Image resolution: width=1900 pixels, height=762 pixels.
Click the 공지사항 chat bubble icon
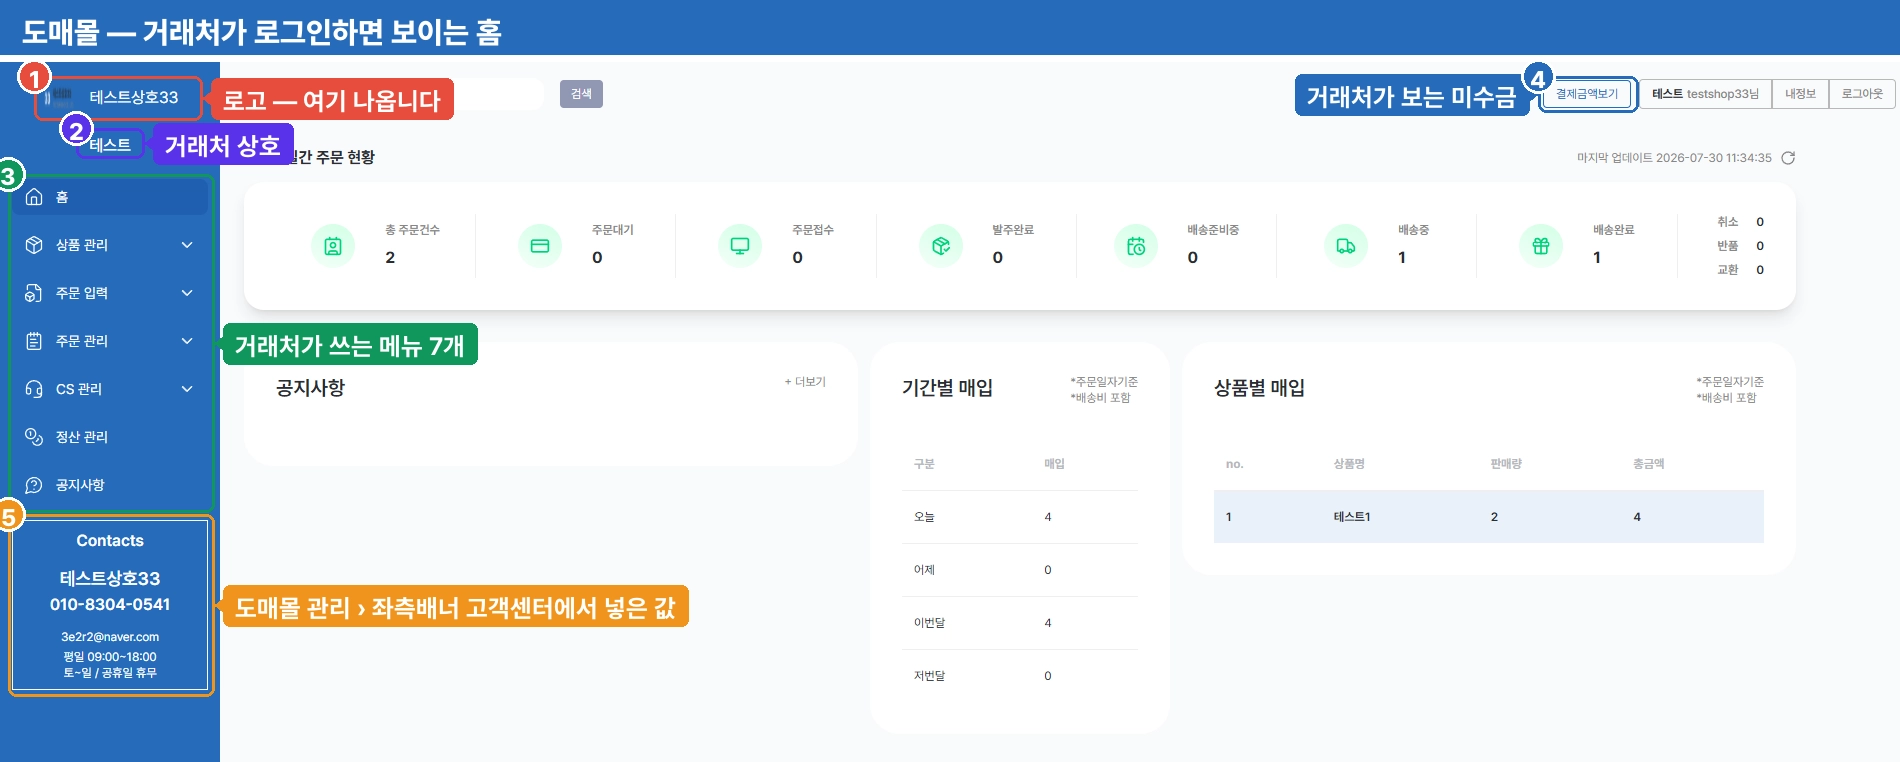tap(34, 485)
